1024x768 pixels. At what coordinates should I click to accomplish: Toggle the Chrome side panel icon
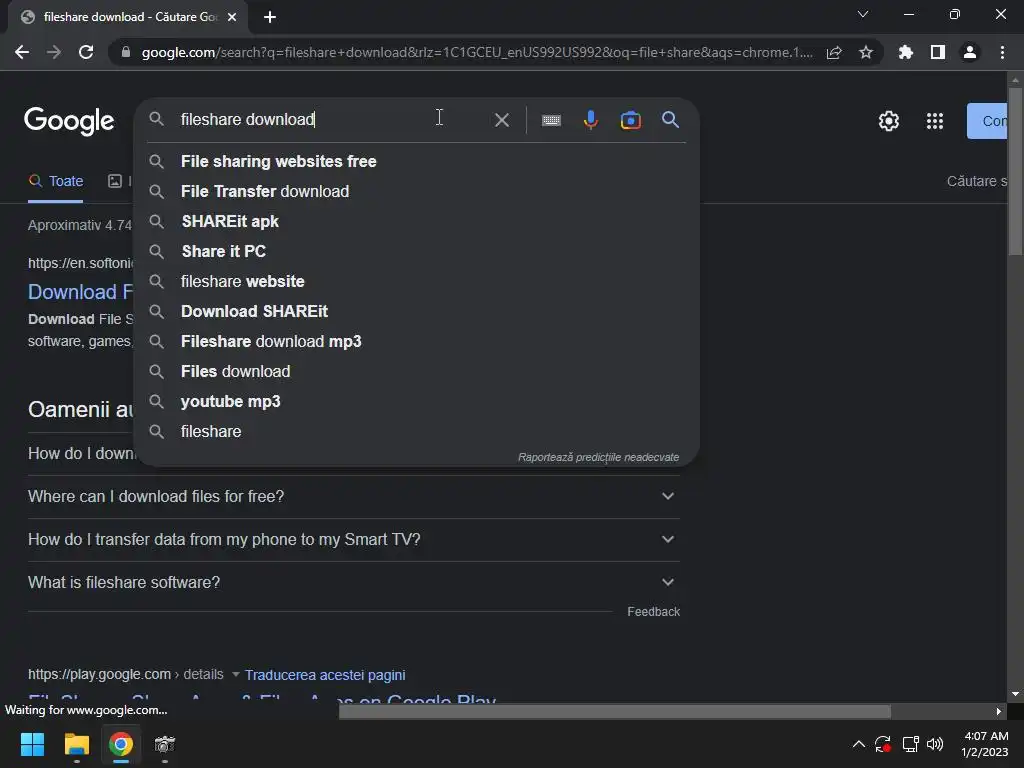pos(938,52)
